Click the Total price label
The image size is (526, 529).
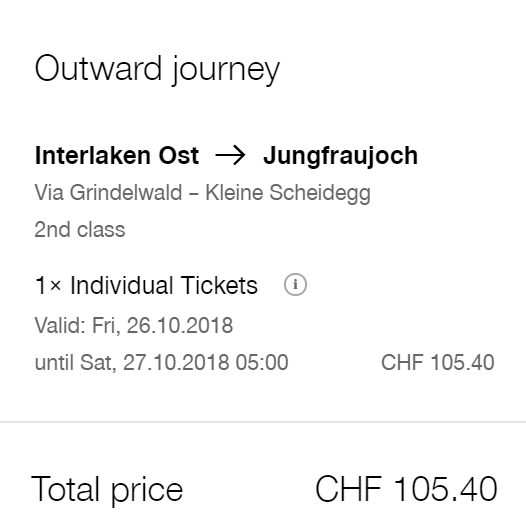(x=107, y=490)
